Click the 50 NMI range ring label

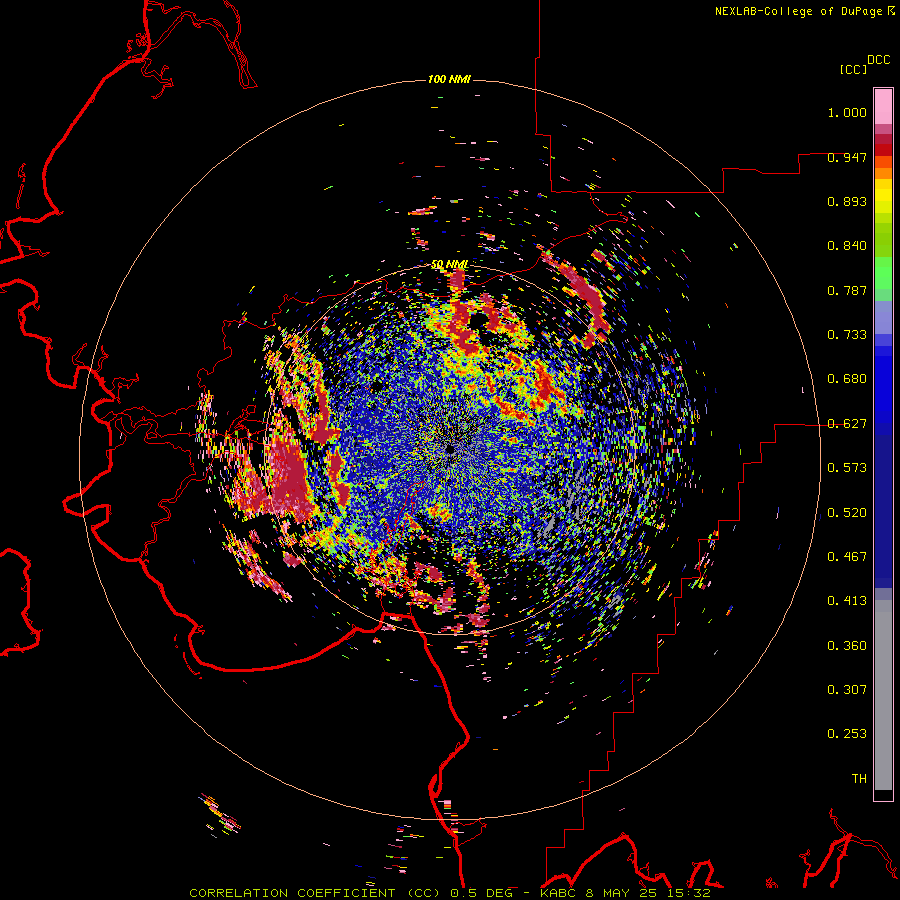[x=449, y=265]
